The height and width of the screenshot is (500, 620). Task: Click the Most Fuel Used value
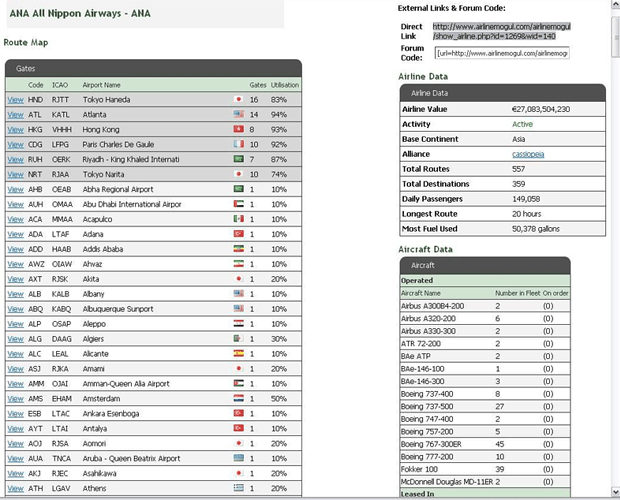pyautogui.click(x=536, y=229)
